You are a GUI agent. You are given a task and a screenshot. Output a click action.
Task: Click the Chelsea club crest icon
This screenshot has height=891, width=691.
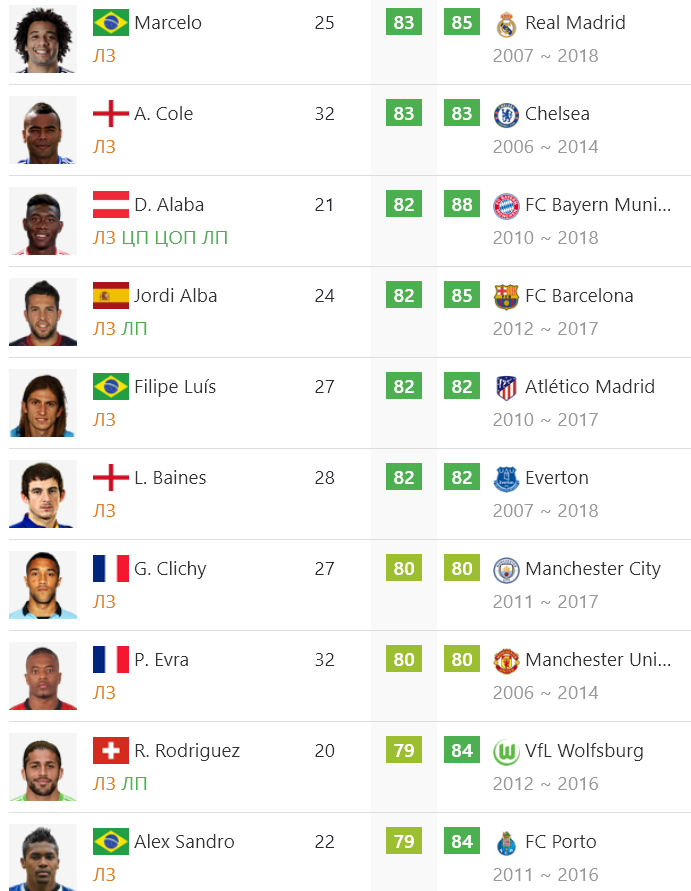point(506,115)
